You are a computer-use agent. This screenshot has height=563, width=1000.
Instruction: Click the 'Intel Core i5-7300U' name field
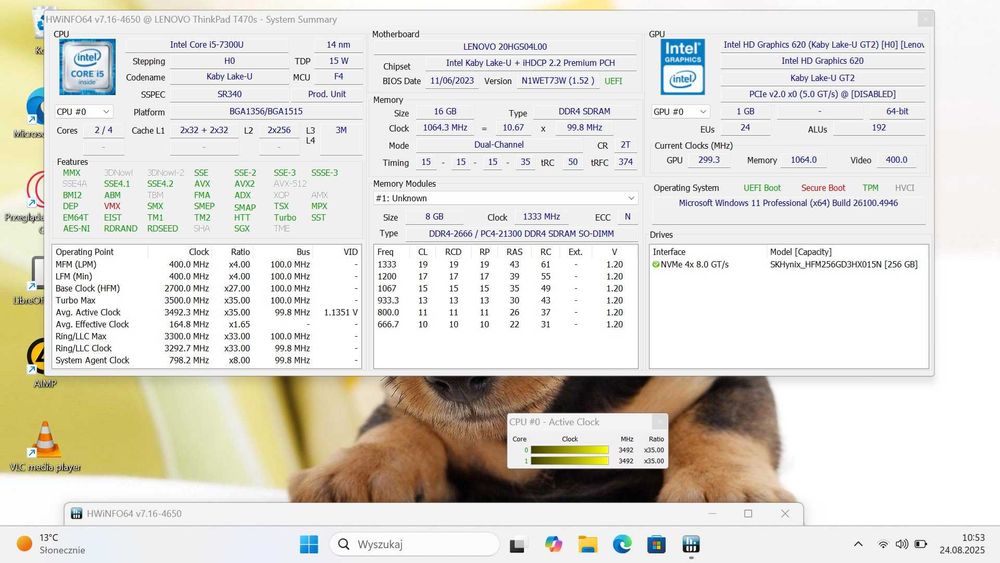coord(207,45)
